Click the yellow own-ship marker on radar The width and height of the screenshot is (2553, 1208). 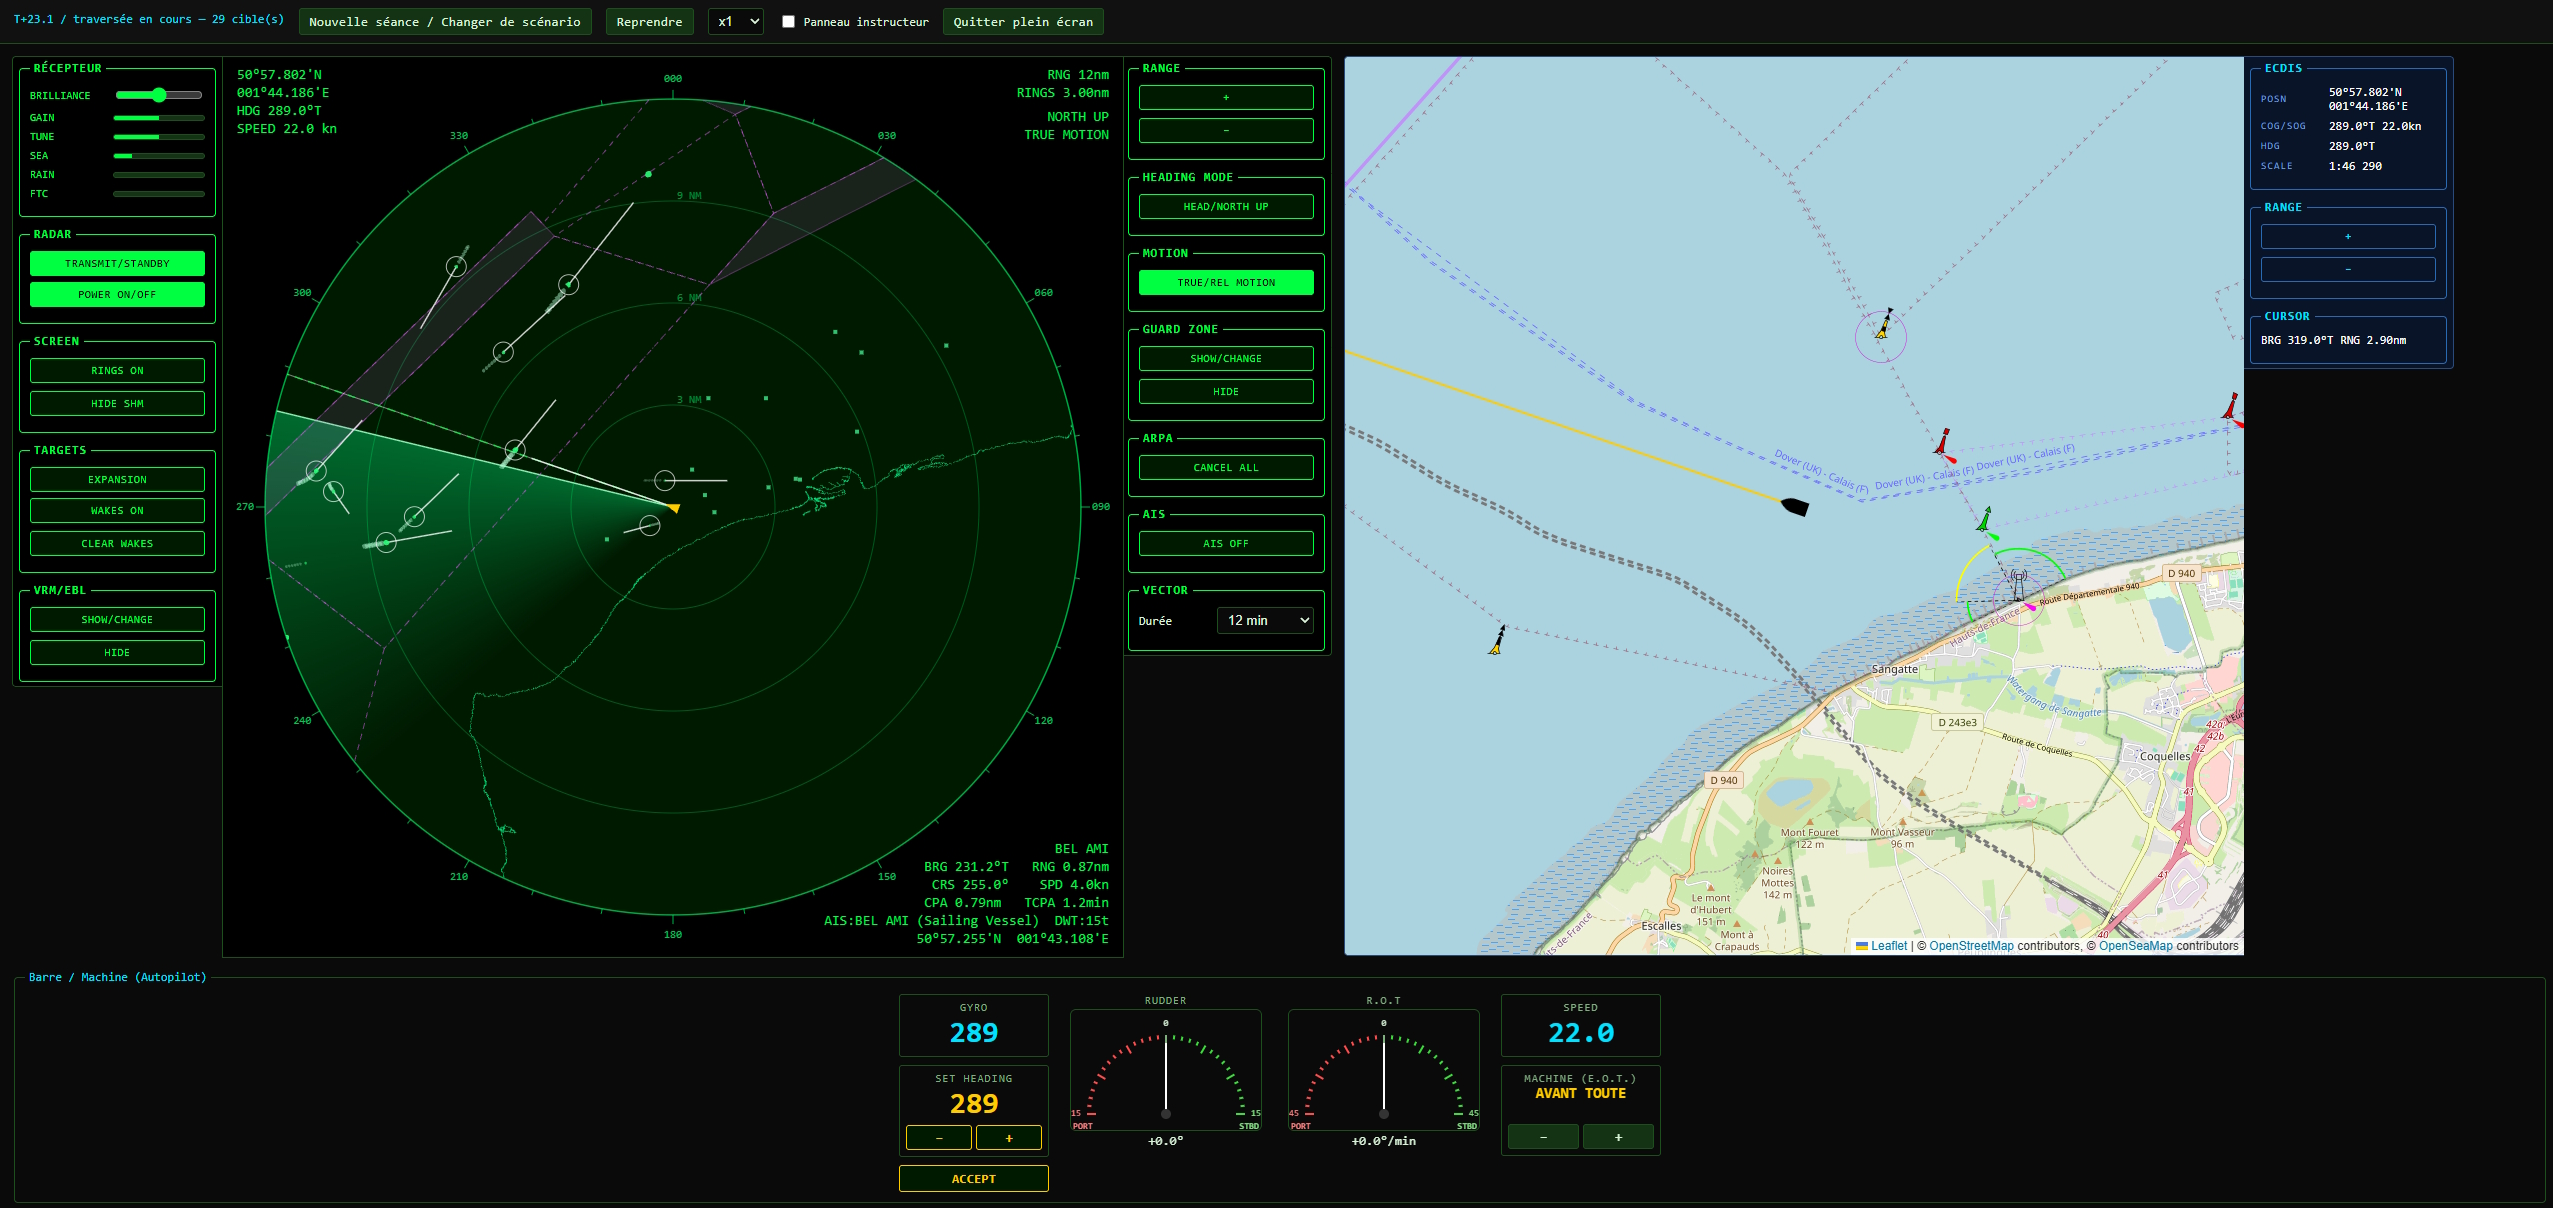(675, 508)
